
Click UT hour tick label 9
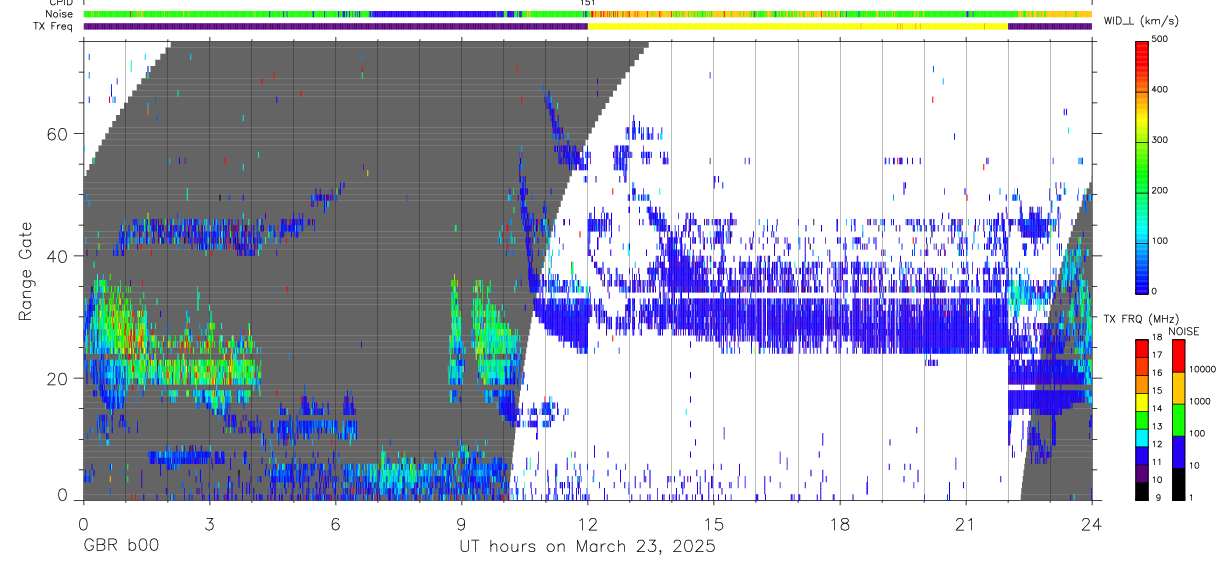[461, 523]
